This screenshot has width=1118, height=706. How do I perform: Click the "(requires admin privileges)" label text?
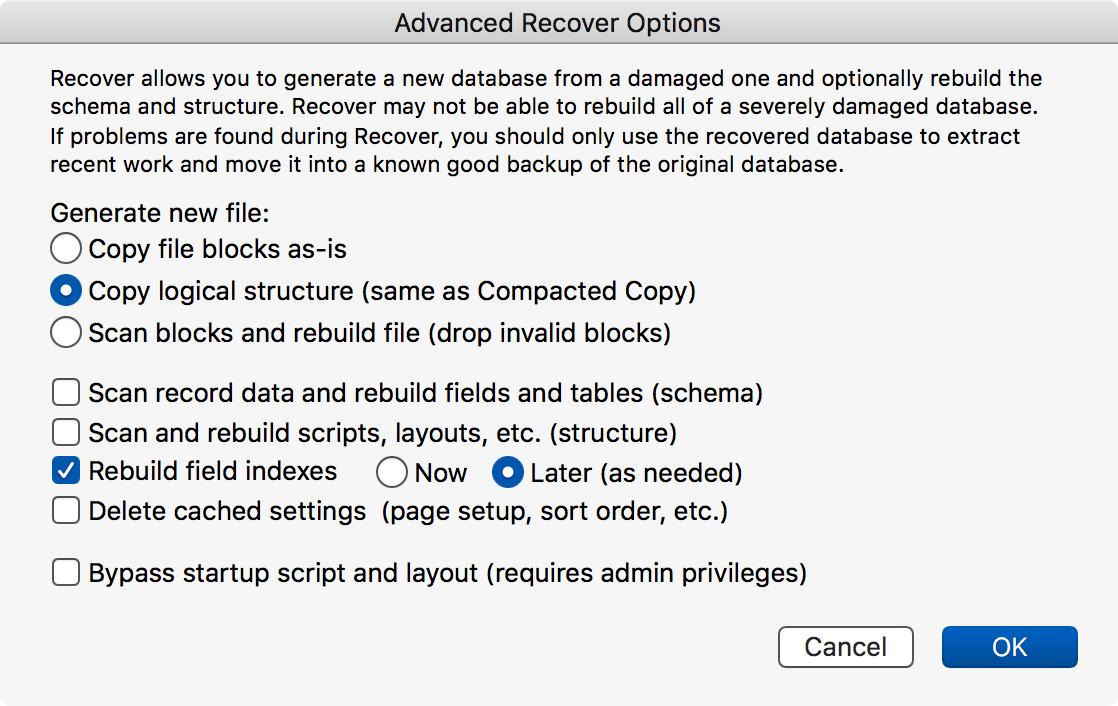click(x=646, y=574)
